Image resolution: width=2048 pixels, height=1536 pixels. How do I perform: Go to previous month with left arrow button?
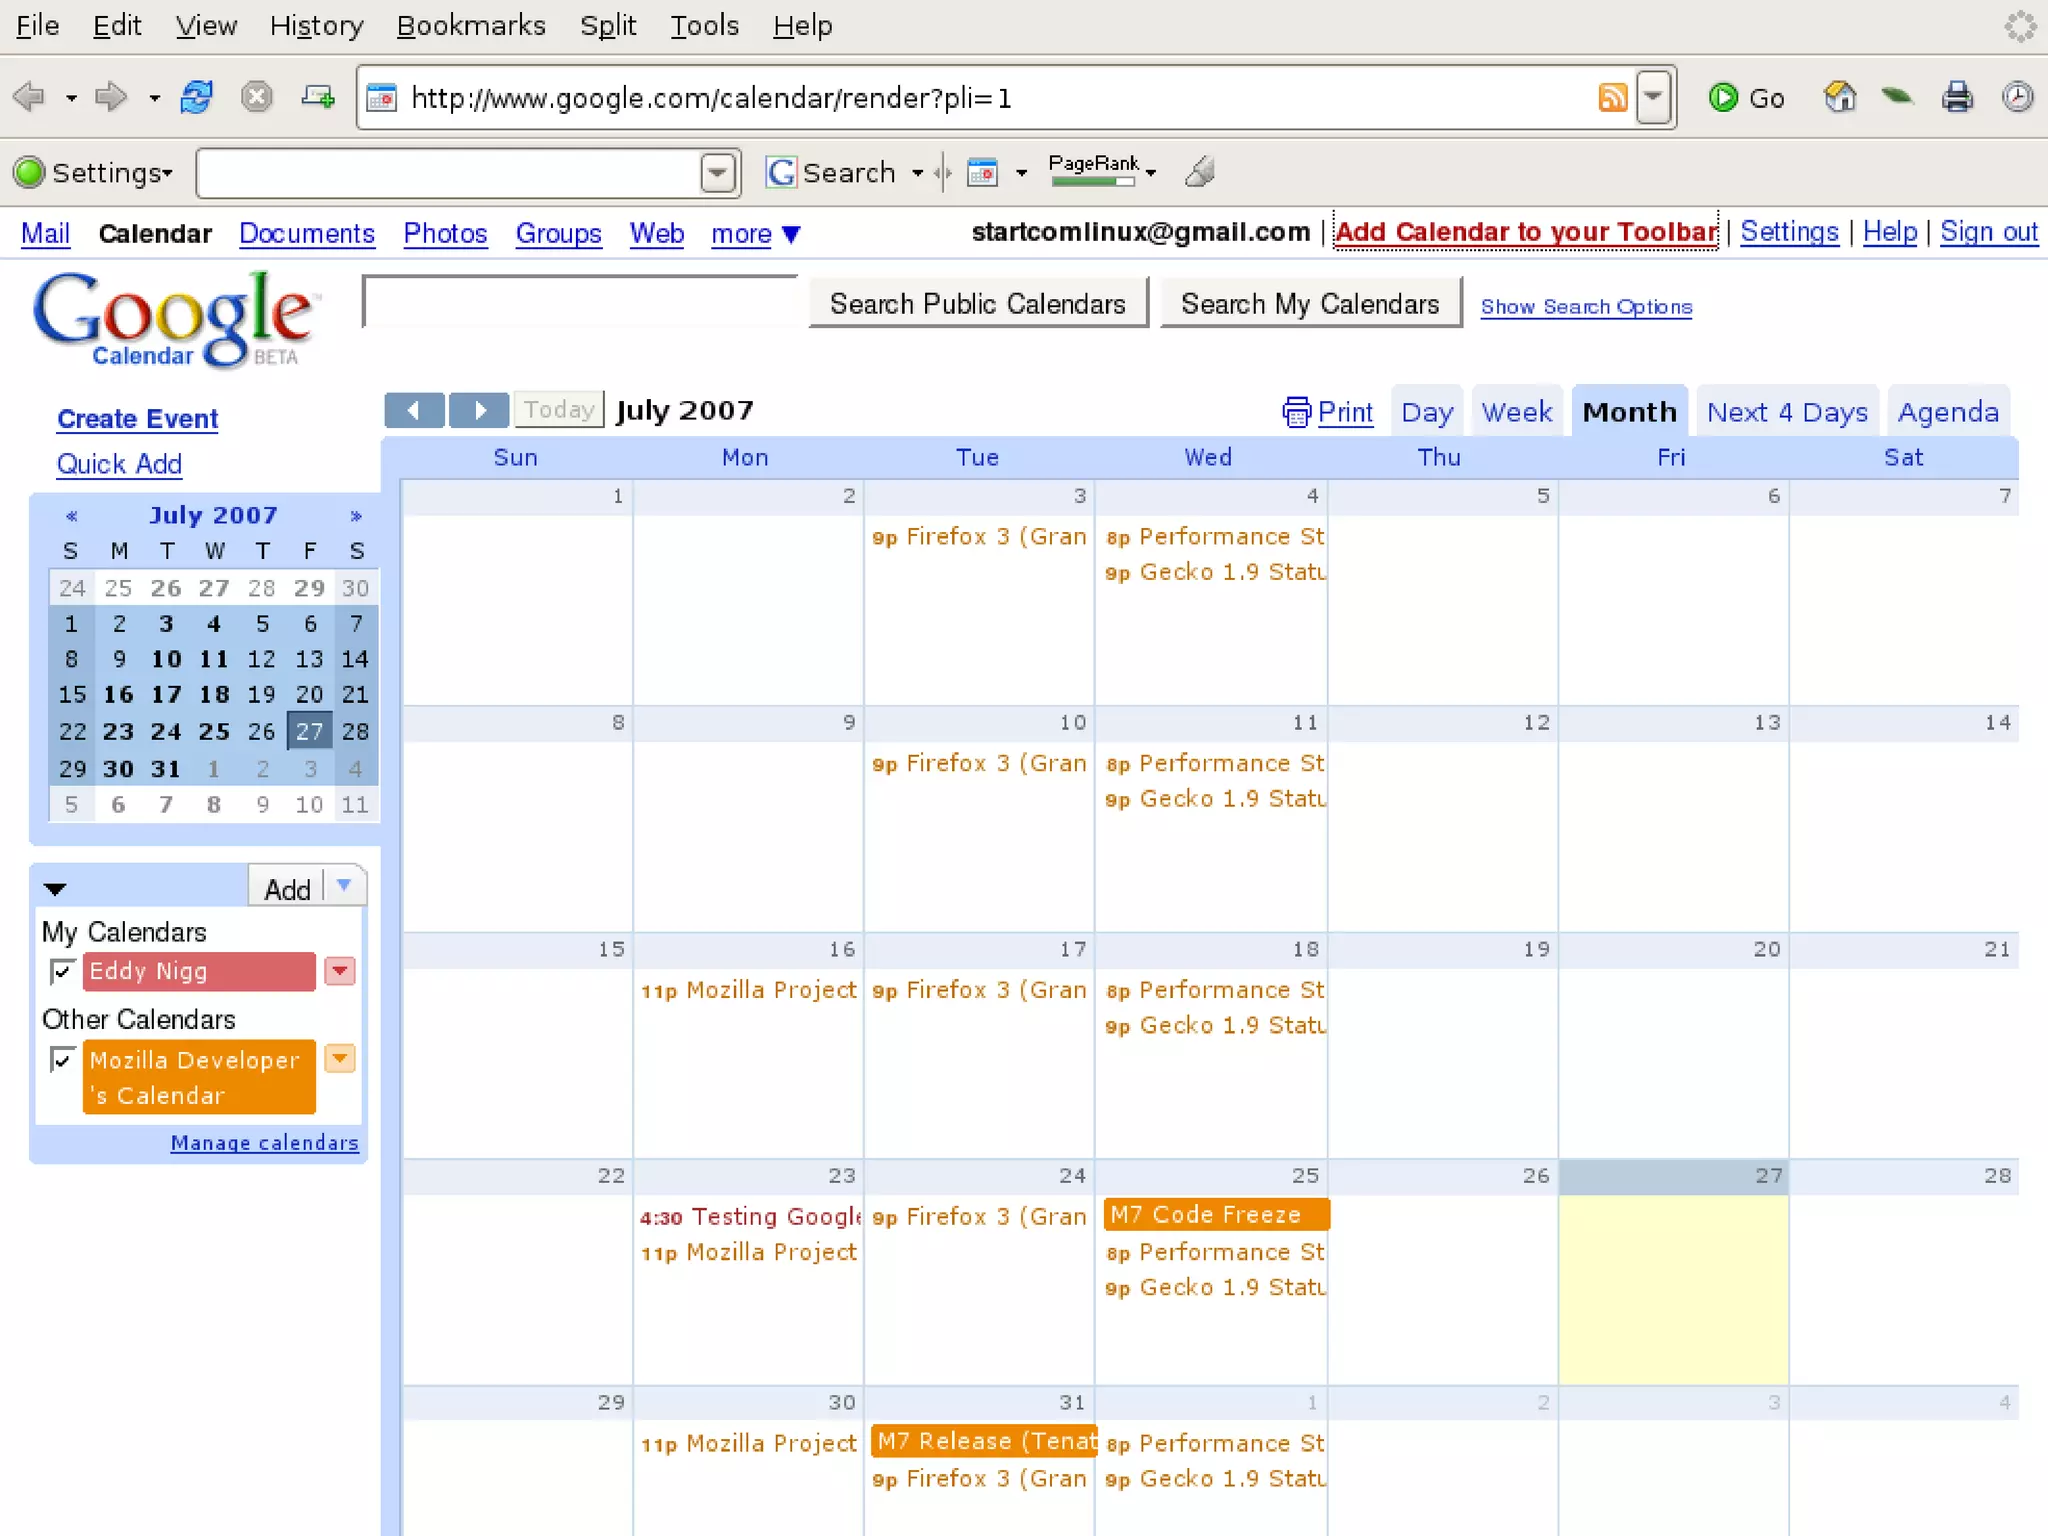tap(414, 410)
